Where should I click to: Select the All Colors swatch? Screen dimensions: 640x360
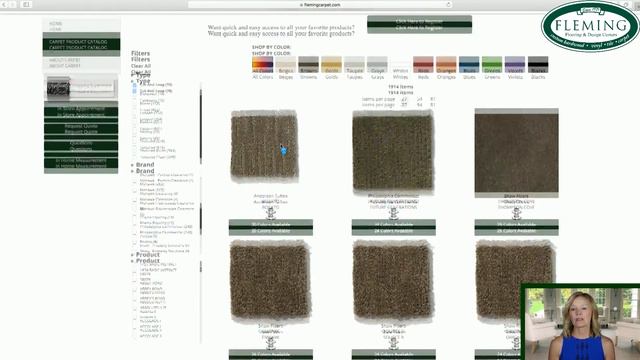(x=262, y=64)
